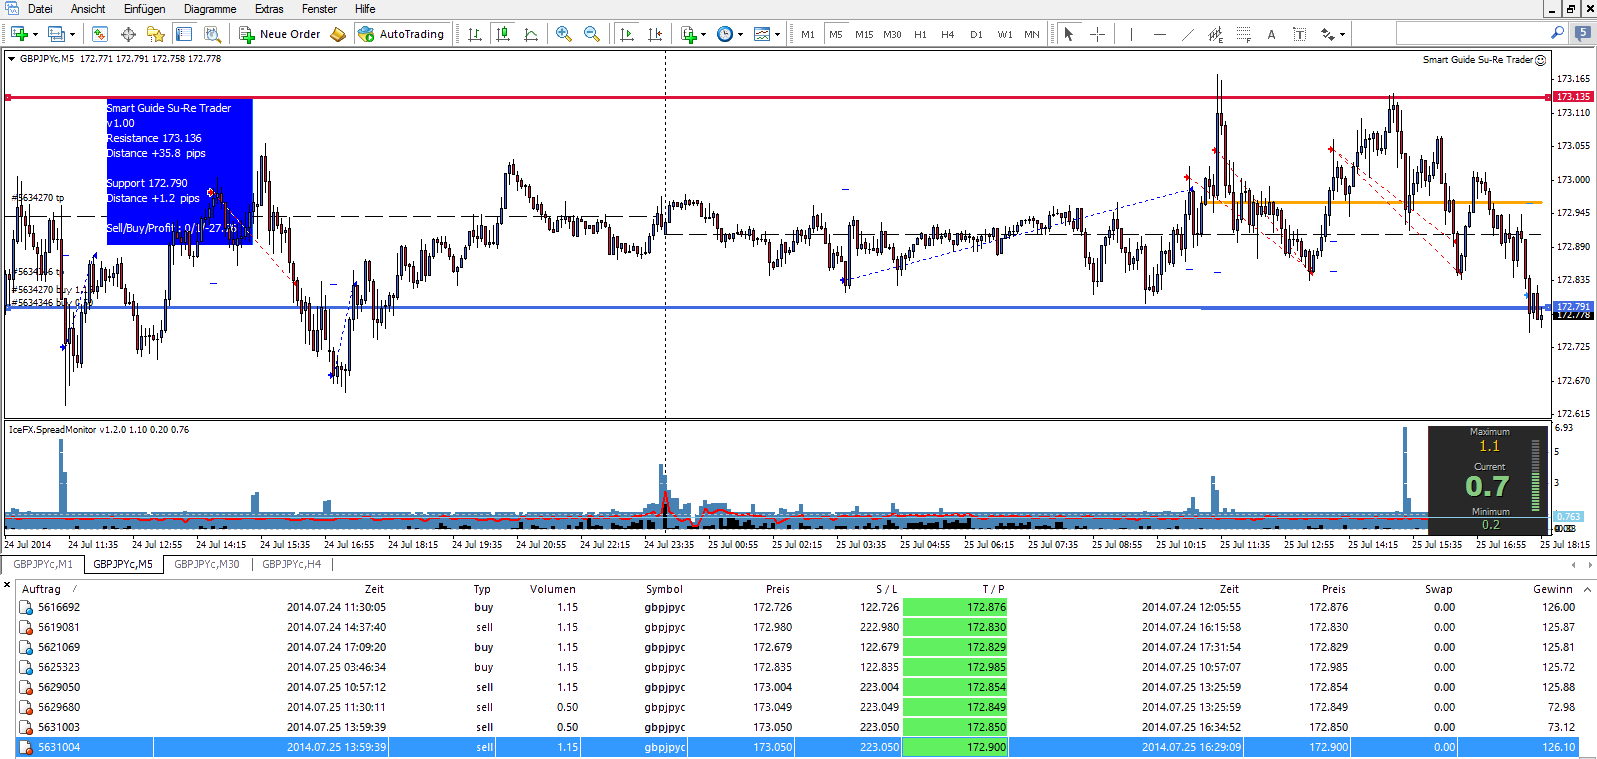Select the H1 timeframe button
The image size is (1597, 759).
(920, 34)
